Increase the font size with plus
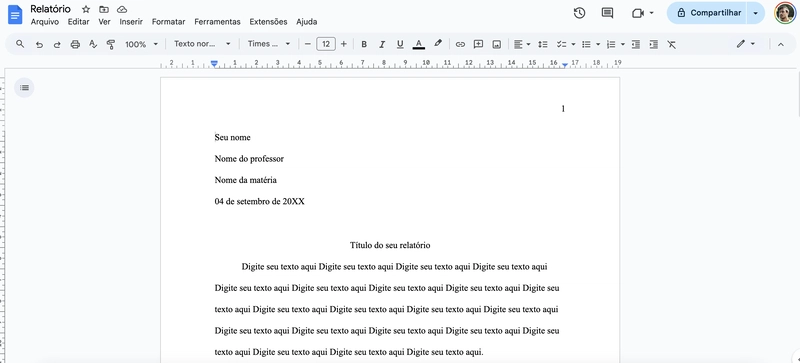 pos(343,44)
